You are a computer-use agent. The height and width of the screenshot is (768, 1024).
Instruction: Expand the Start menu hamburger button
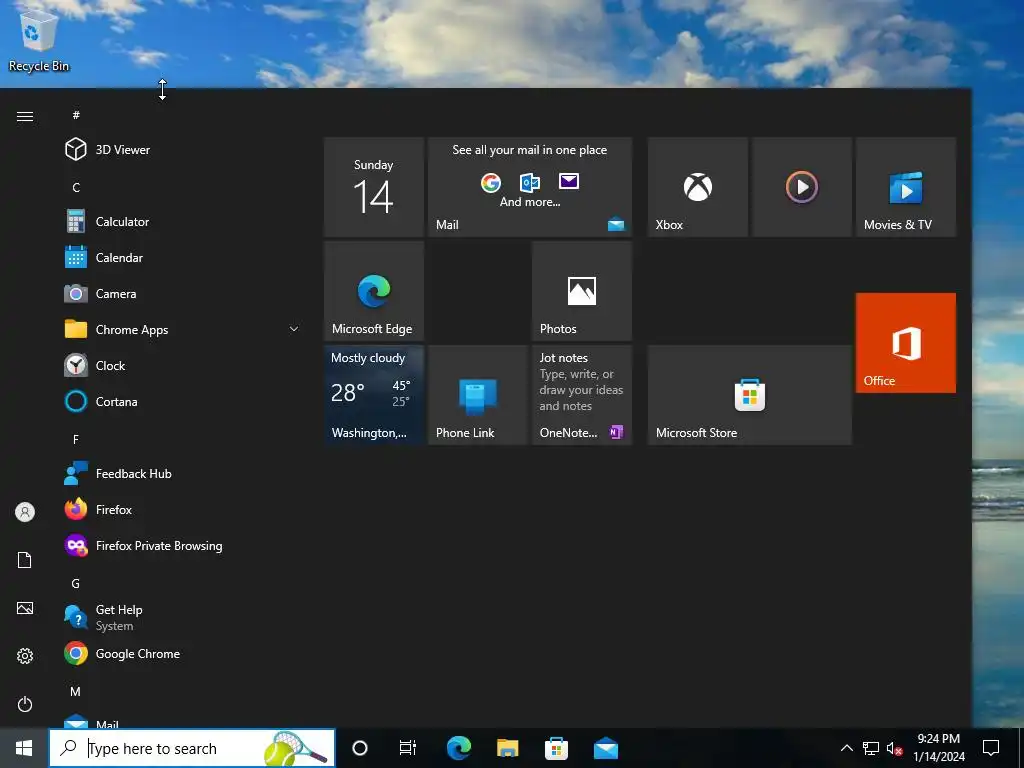25,116
